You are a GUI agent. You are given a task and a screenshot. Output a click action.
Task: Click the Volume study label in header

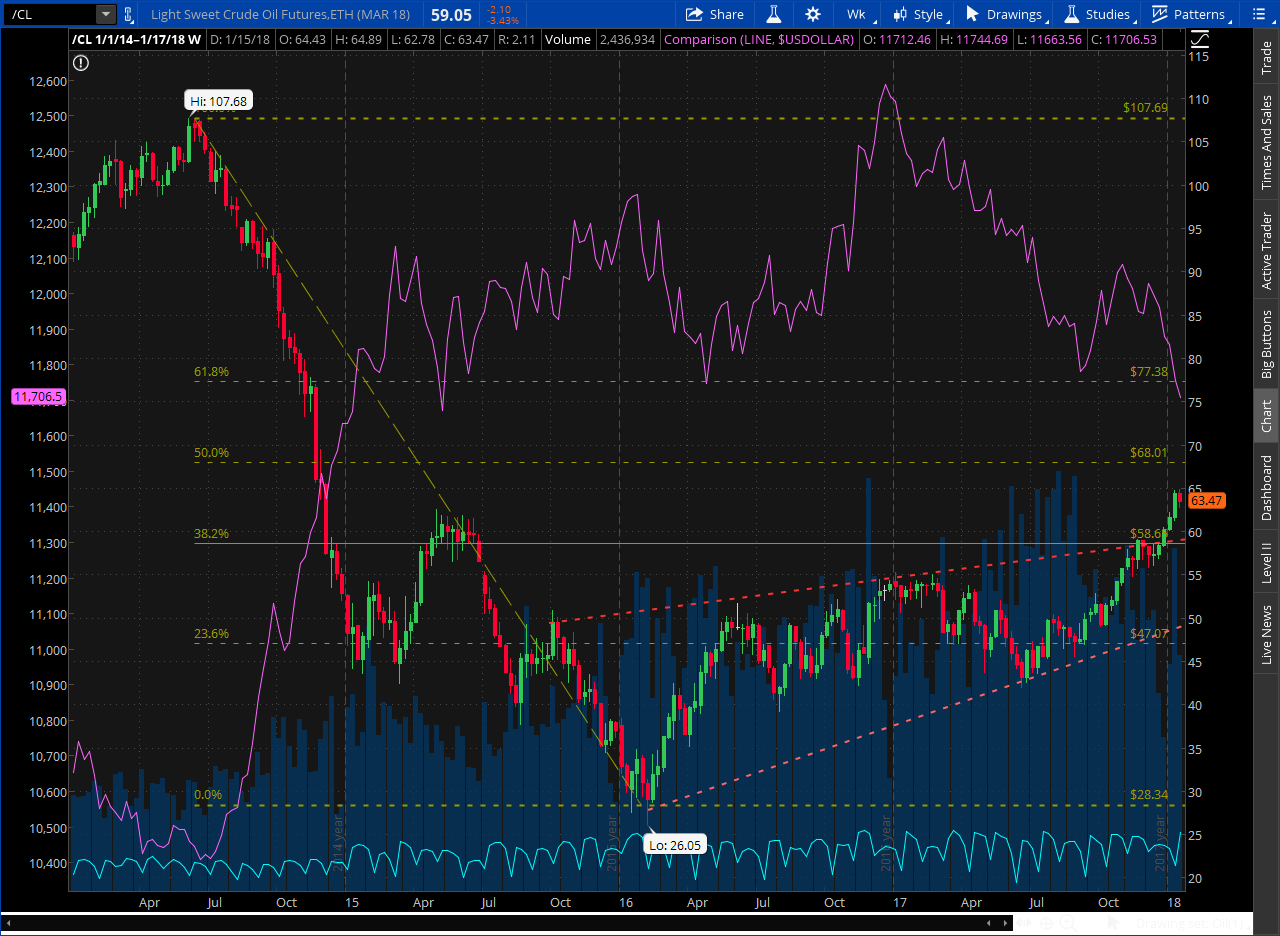pyautogui.click(x=567, y=39)
